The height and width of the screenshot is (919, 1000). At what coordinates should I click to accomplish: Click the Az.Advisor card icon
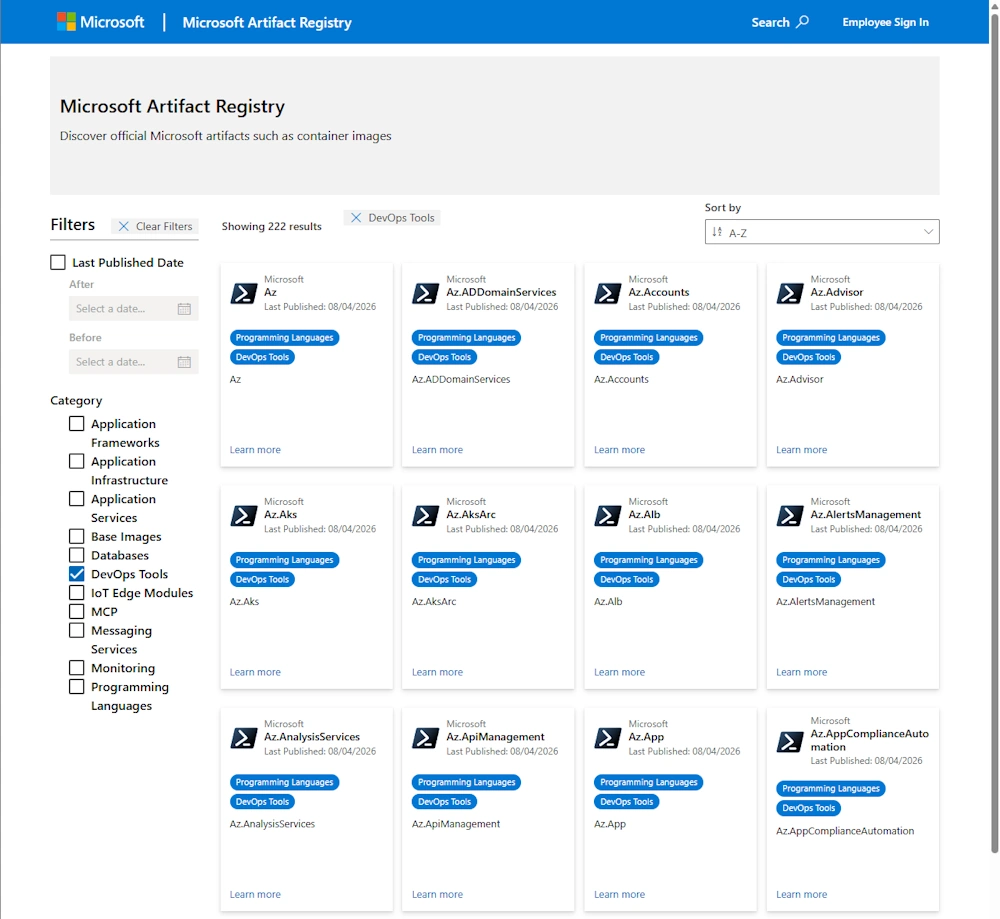[x=790, y=293]
